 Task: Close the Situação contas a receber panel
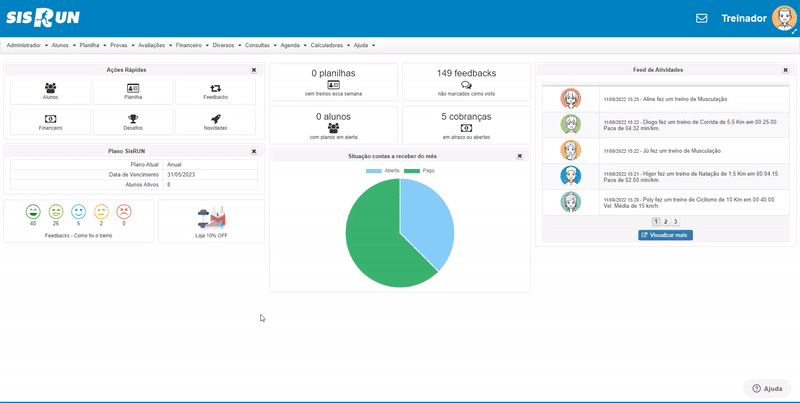519,156
